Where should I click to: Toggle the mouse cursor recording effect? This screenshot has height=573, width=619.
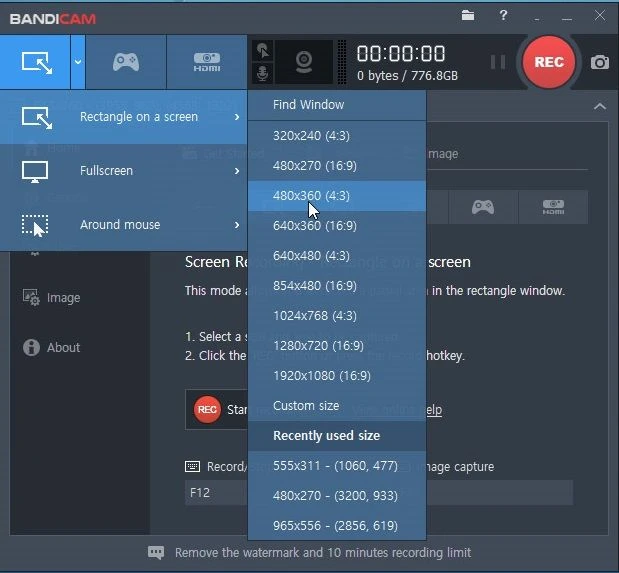[x=263, y=50]
